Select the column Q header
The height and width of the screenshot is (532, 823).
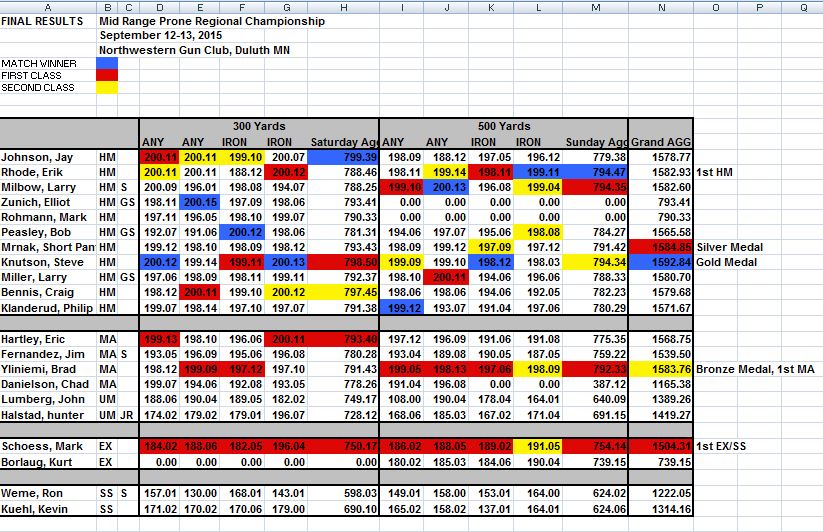(803, 7)
